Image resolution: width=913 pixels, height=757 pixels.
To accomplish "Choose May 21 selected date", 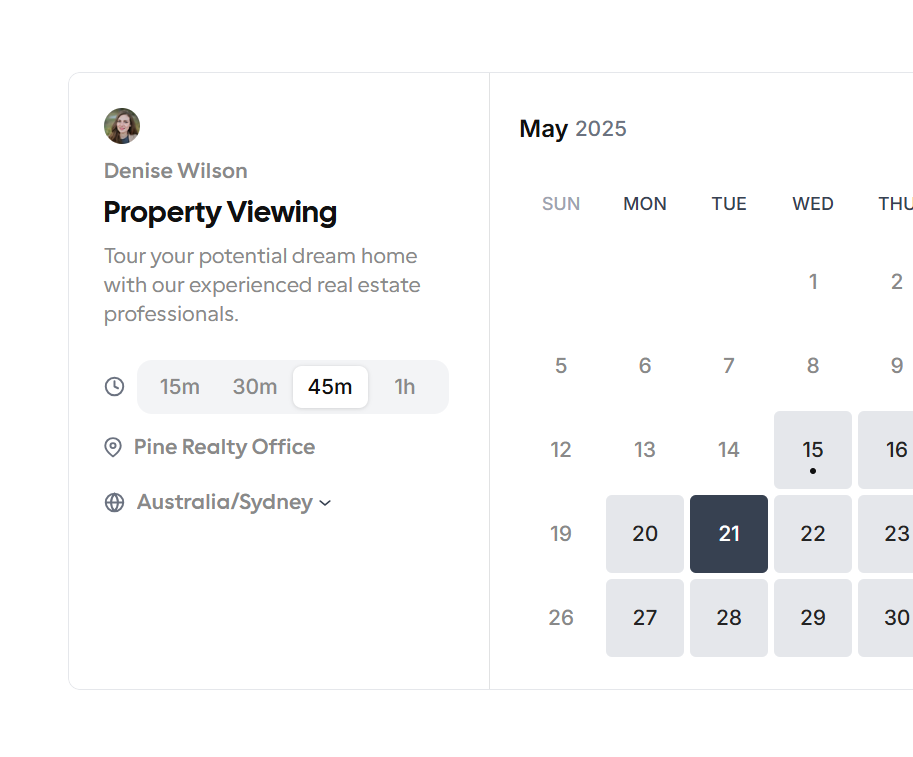I will [x=729, y=534].
